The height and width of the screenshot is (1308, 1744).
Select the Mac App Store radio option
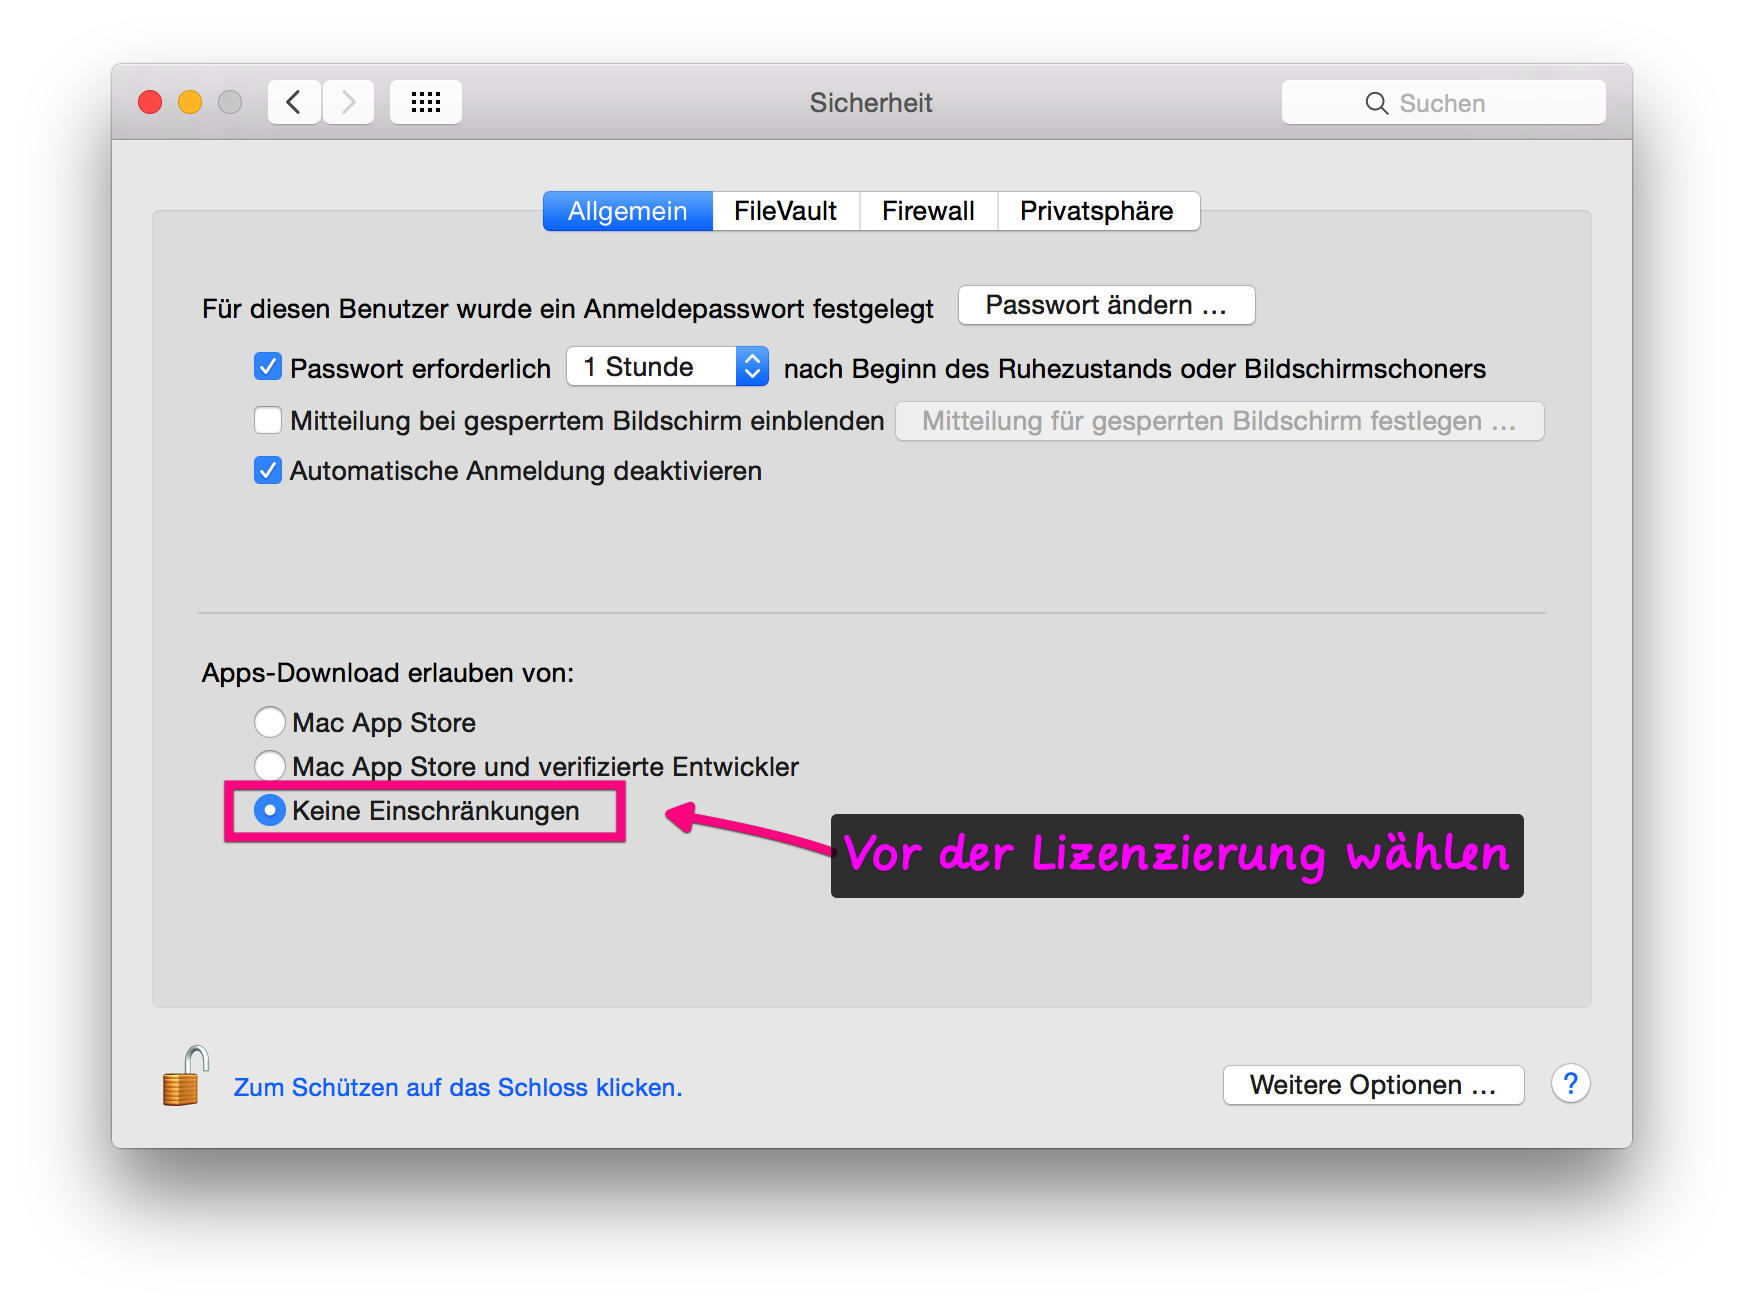coord(269,721)
